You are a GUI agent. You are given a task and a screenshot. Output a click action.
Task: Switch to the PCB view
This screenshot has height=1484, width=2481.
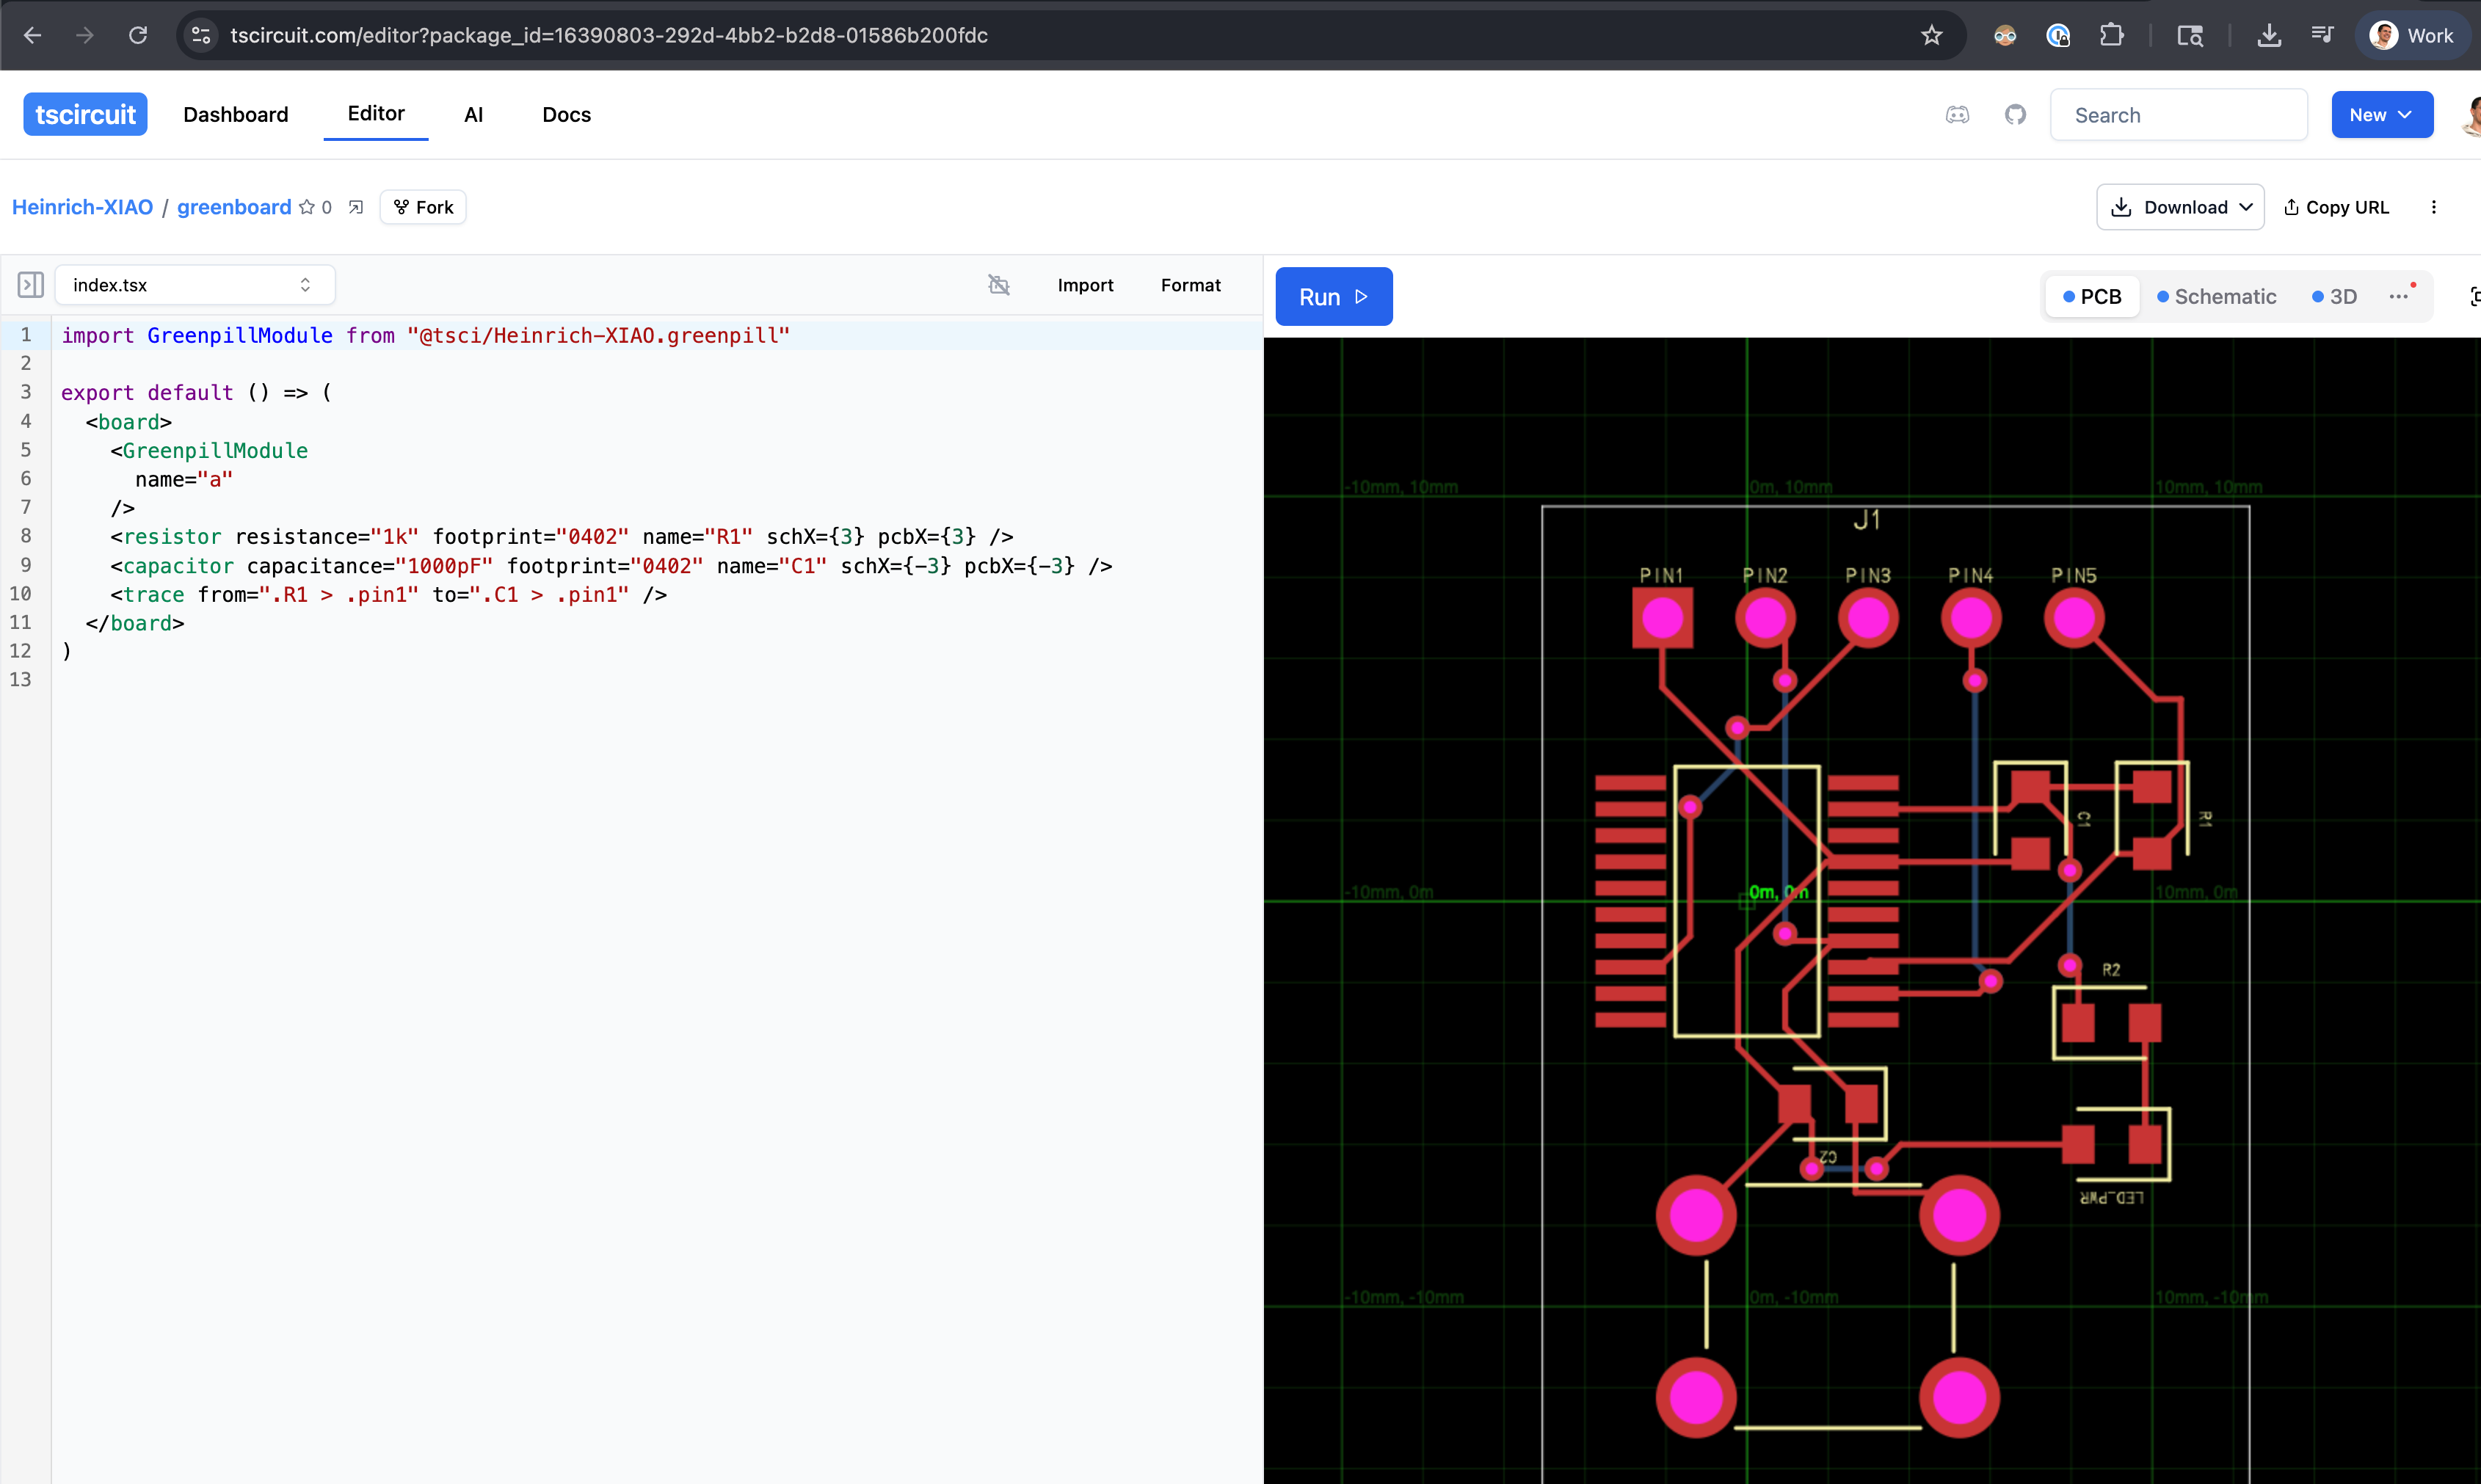point(2092,297)
